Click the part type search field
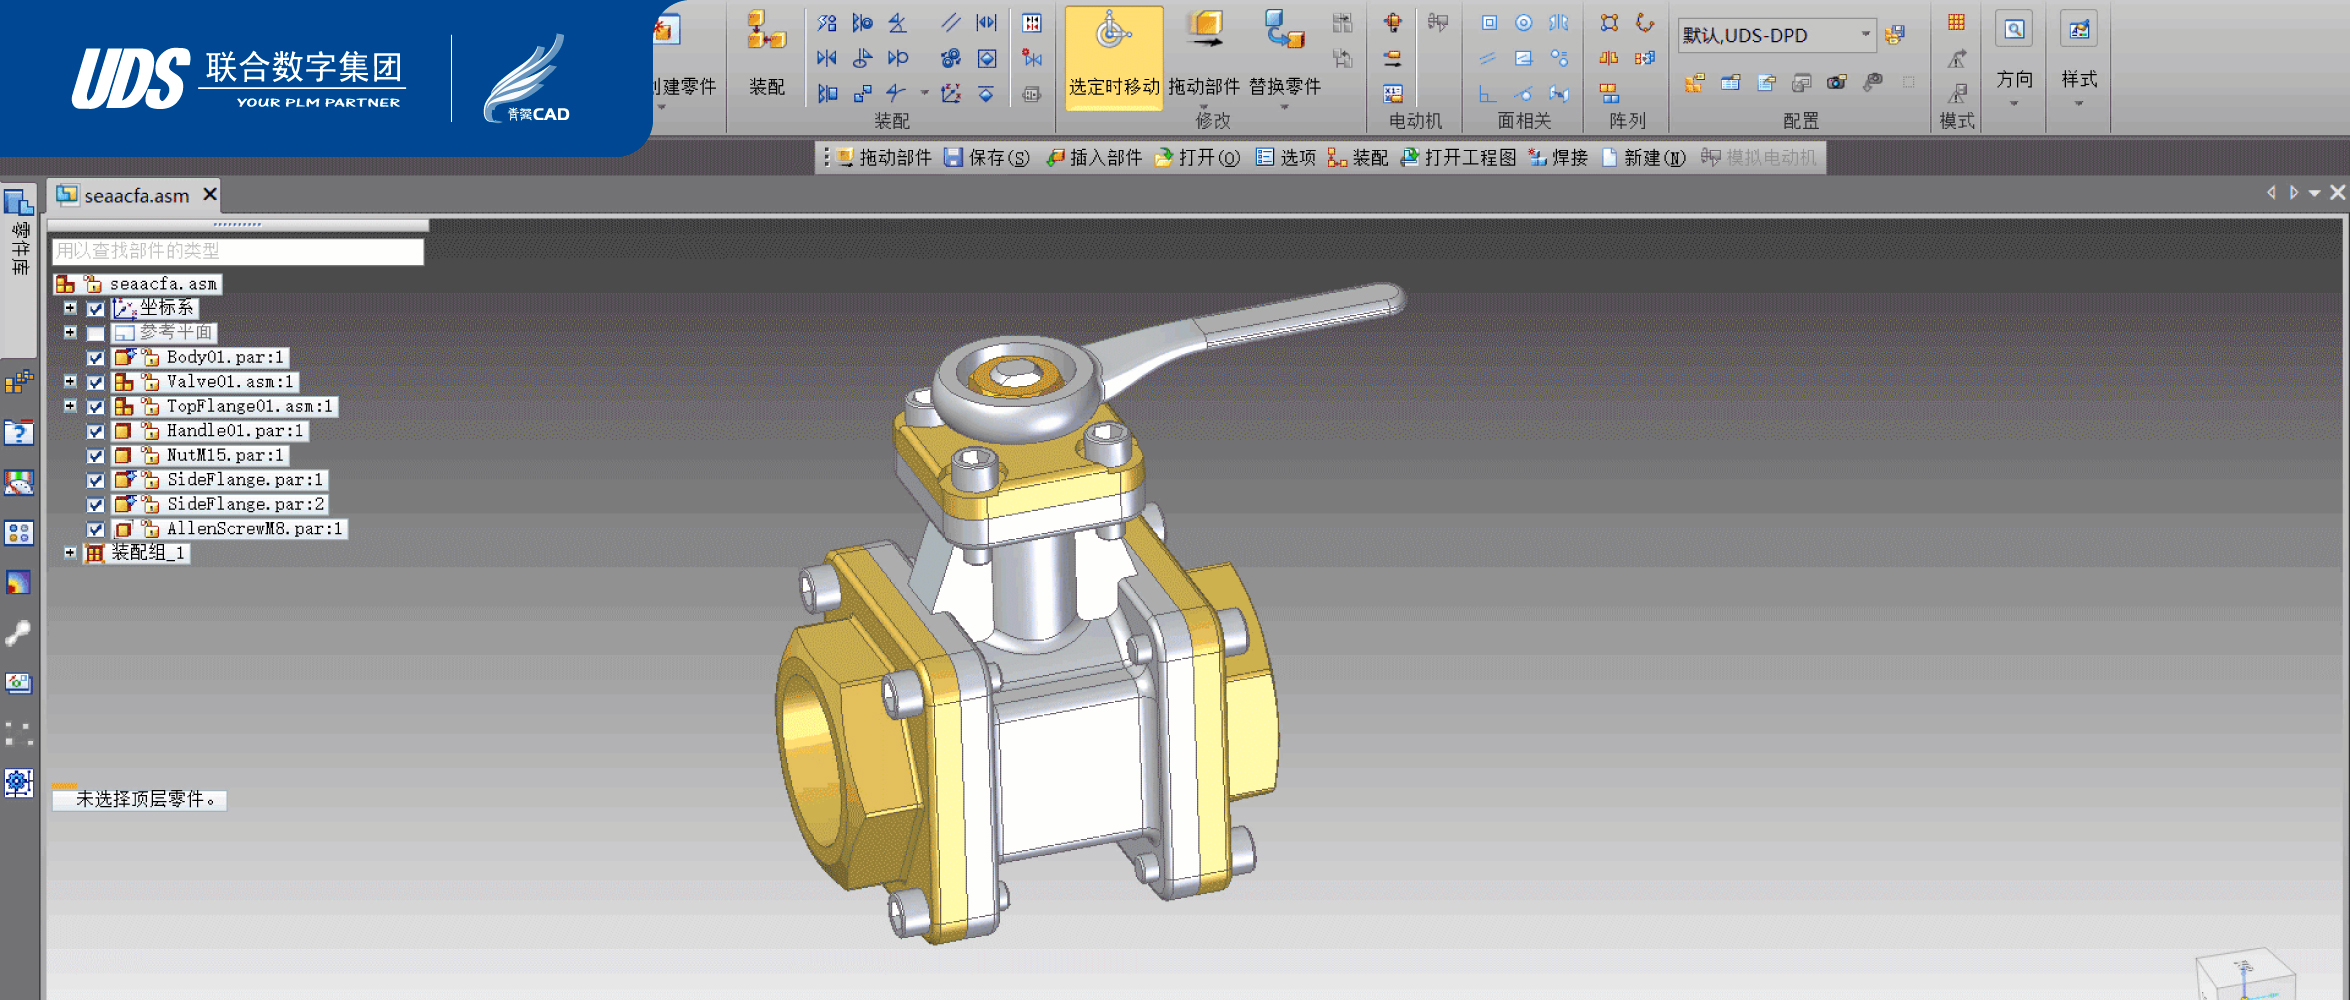2350x1000 pixels. [237, 251]
